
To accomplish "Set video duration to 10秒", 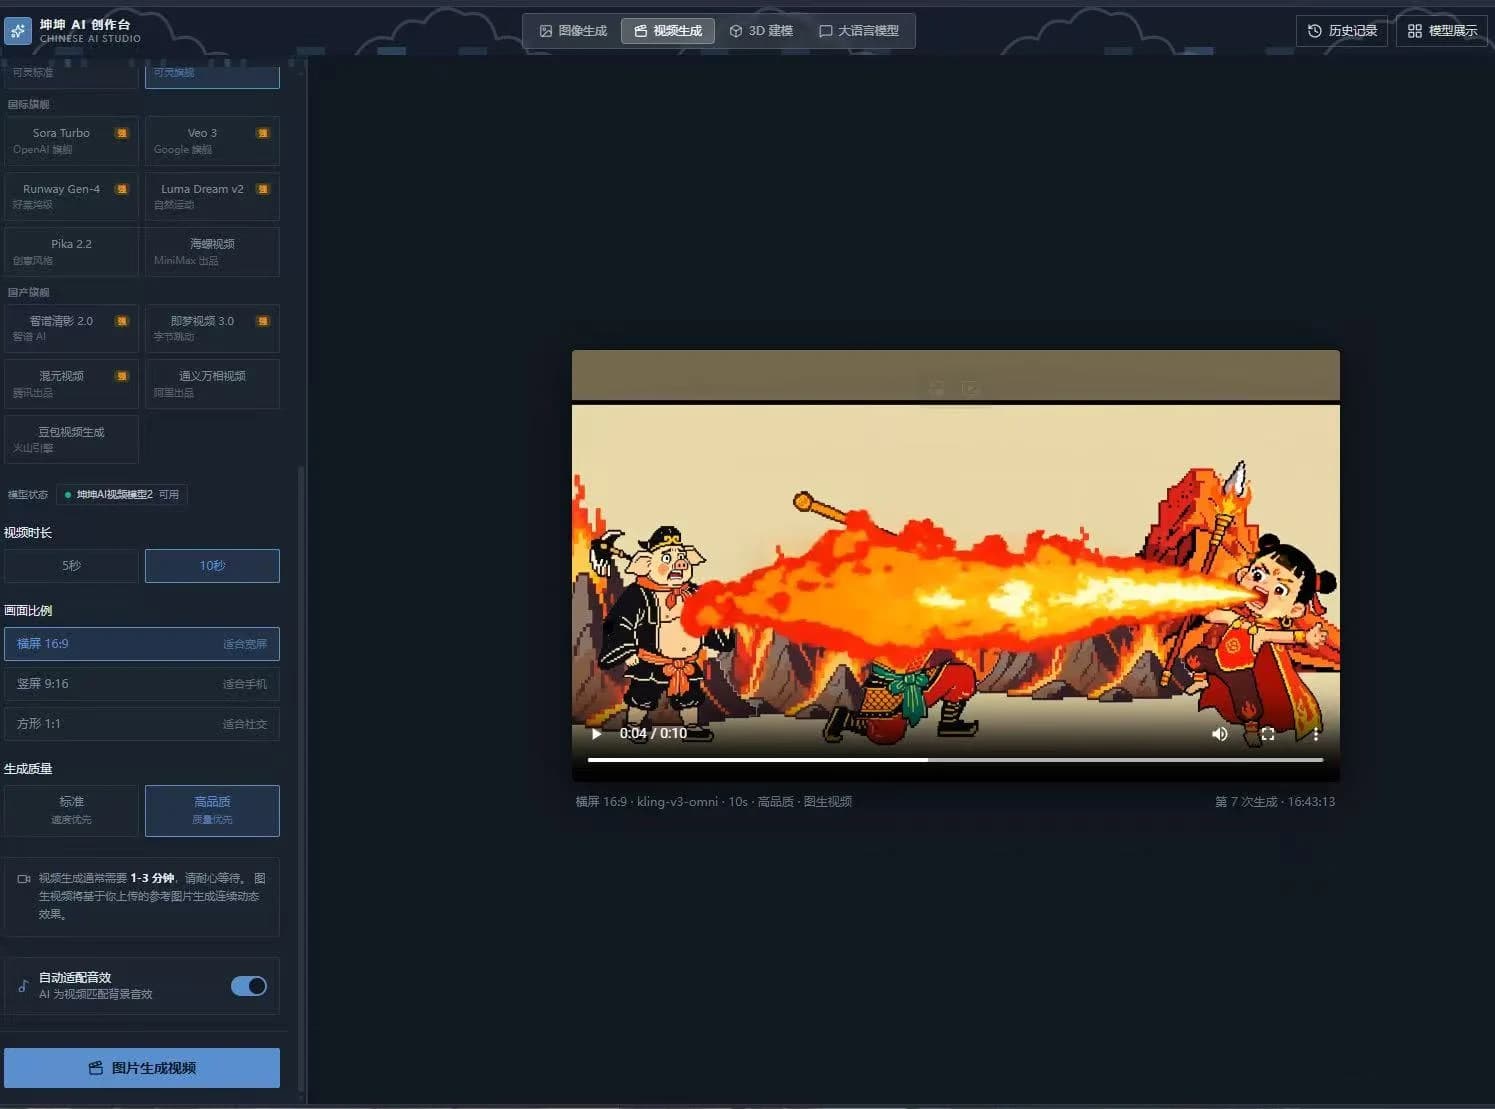I will click(212, 566).
